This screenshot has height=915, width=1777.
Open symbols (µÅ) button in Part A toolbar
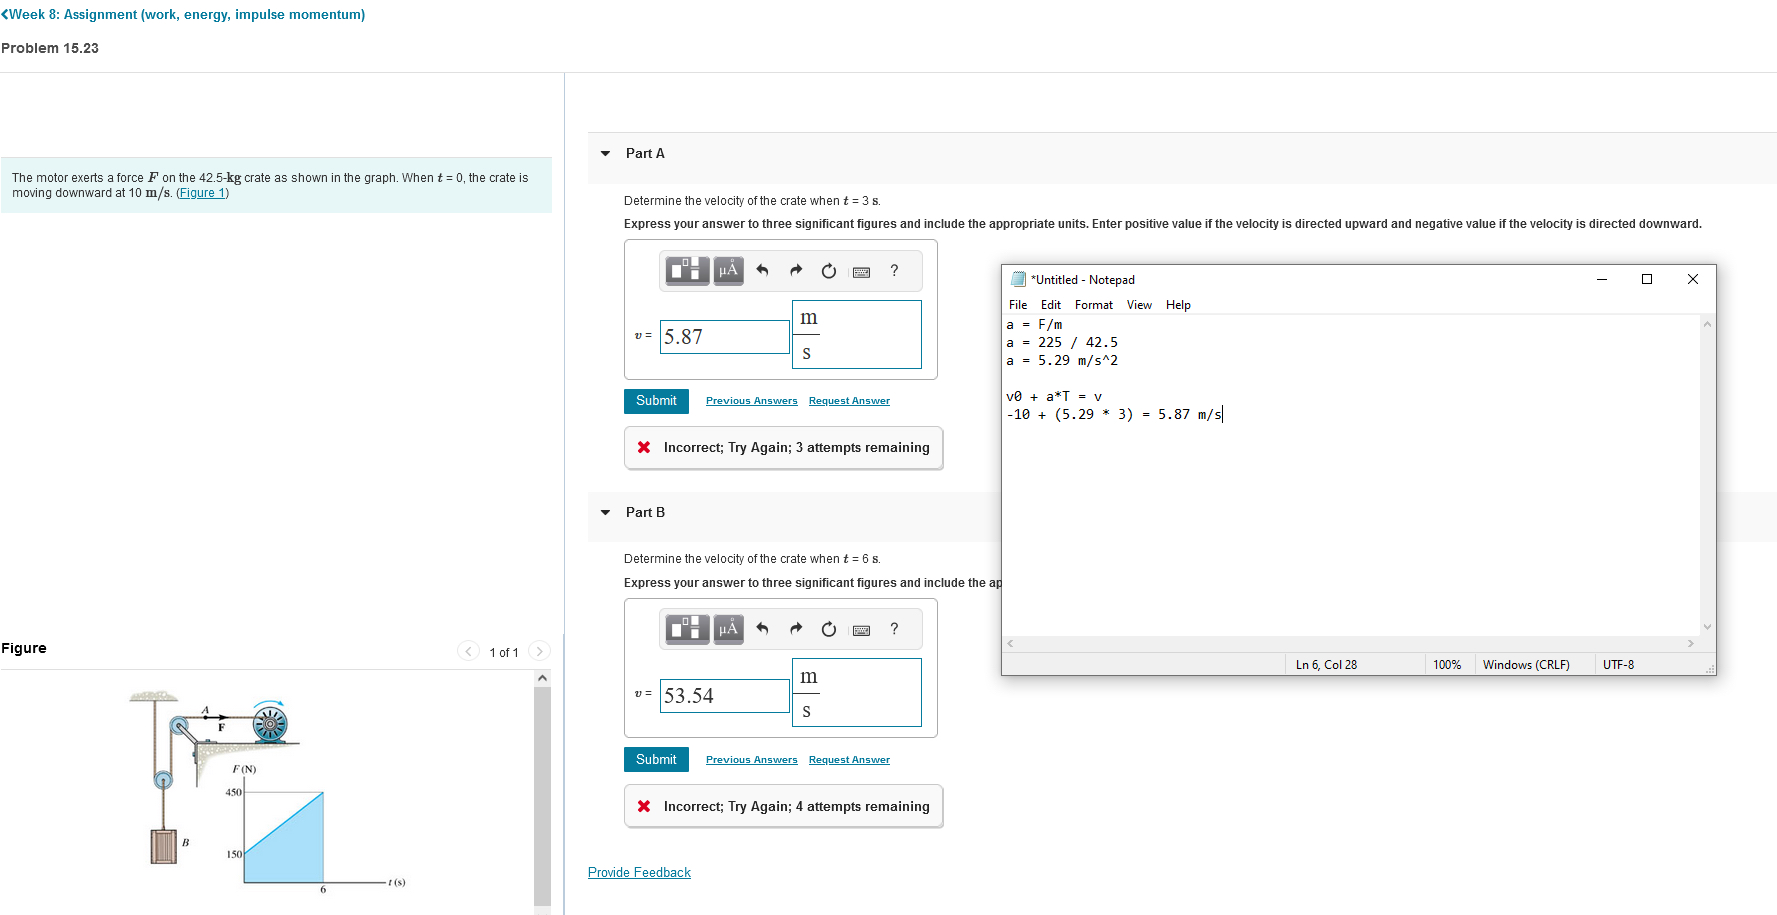pos(728,270)
